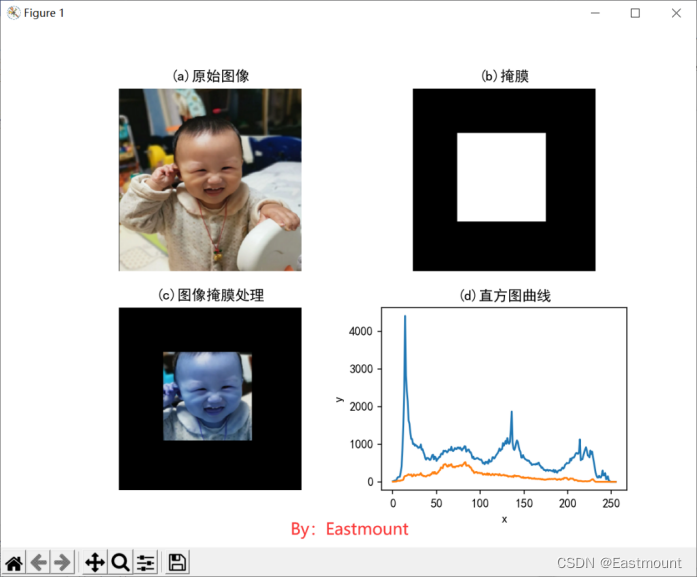Click the y-axis tick label 3000

click(x=361, y=369)
